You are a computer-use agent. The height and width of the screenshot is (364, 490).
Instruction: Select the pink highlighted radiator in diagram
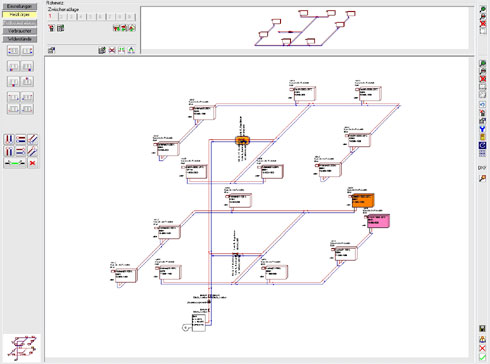pos(378,221)
